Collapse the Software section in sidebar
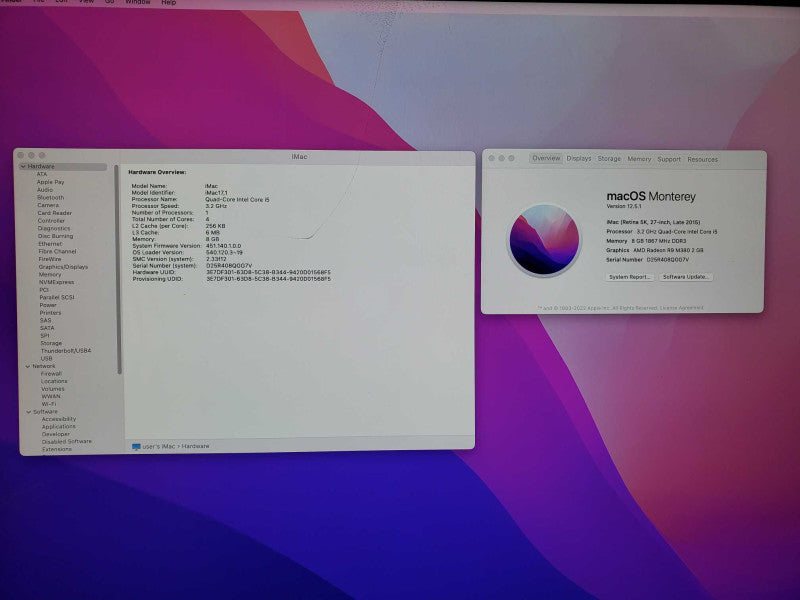 pos(29,412)
